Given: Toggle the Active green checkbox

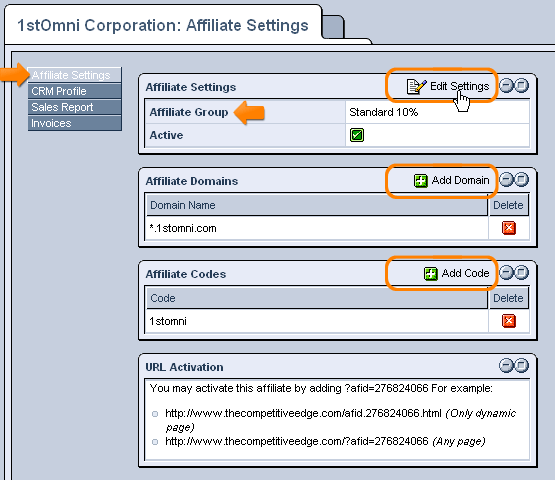Looking at the screenshot, I should click(x=357, y=135).
